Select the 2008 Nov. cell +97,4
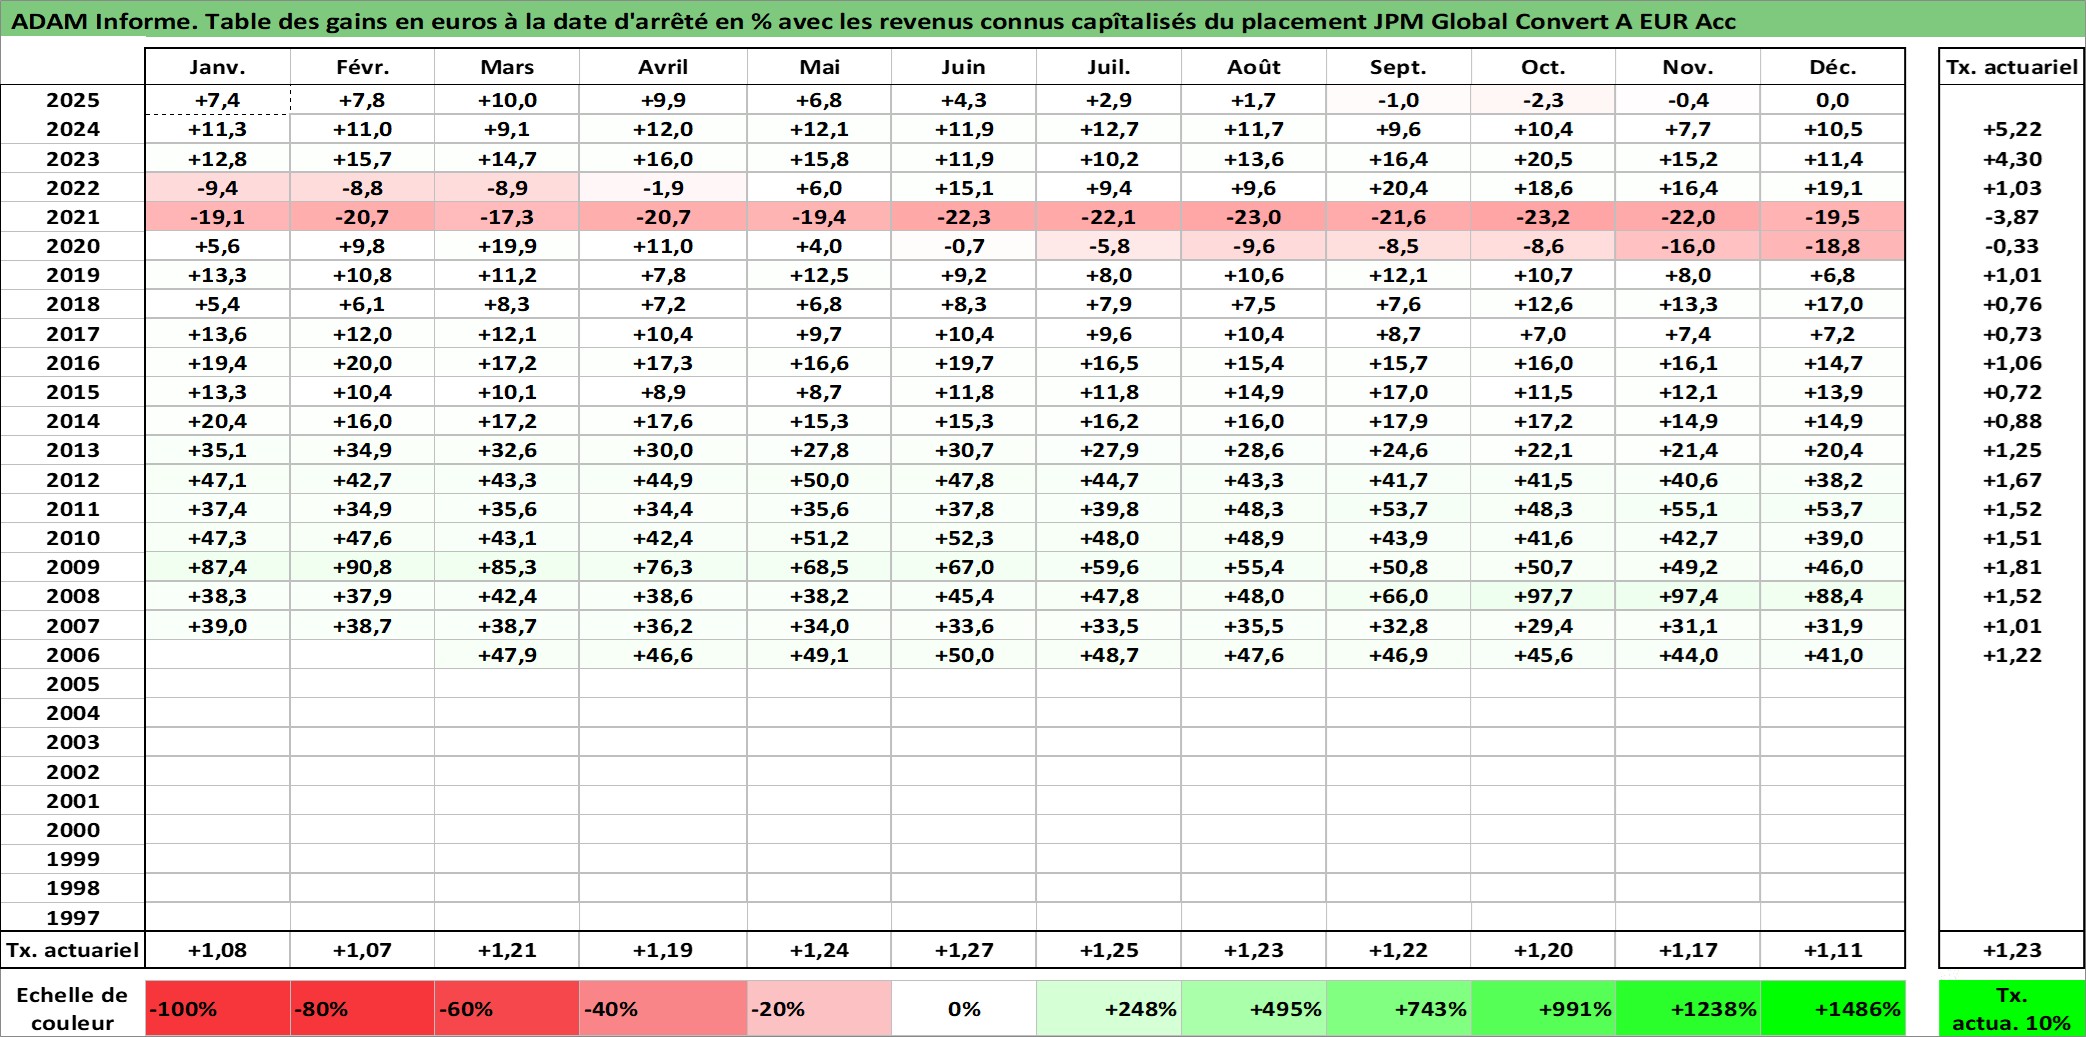 (x=1688, y=596)
